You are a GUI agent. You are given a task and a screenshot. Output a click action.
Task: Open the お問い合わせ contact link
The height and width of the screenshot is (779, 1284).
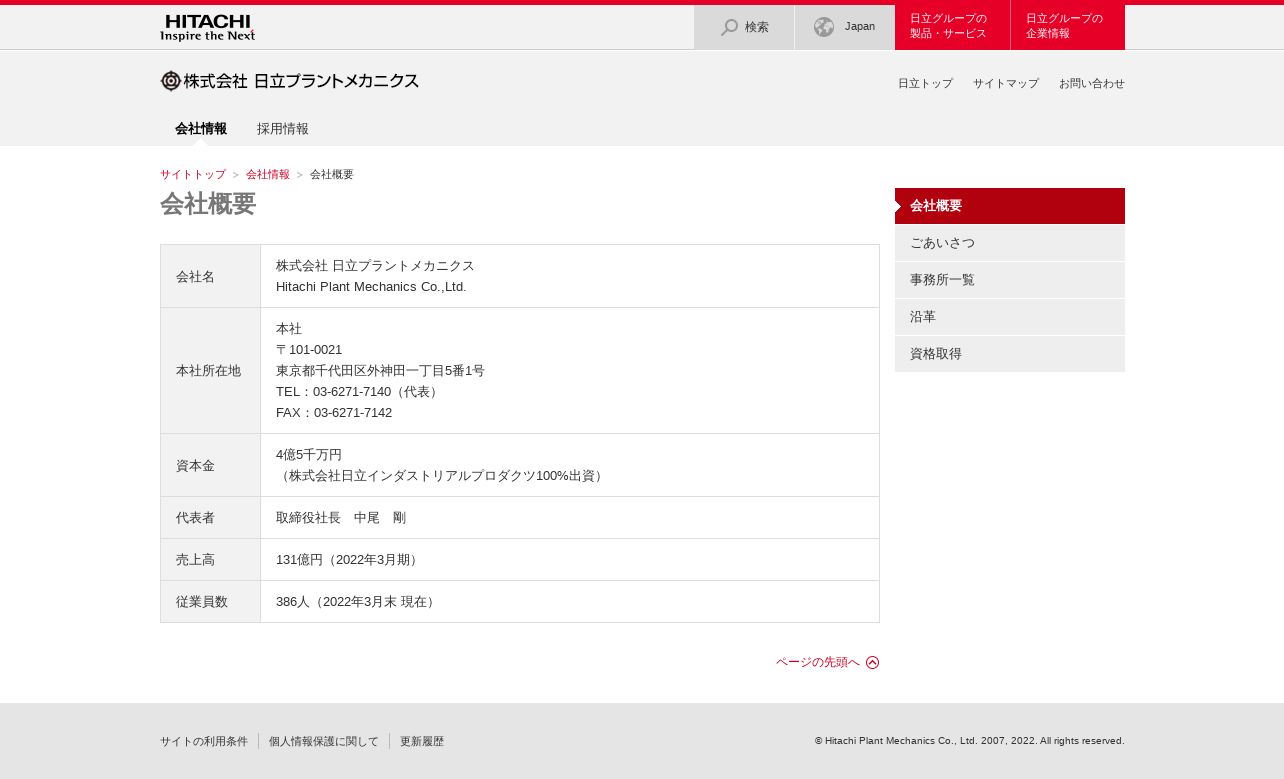pyautogui.click(x=1092, y=84)
